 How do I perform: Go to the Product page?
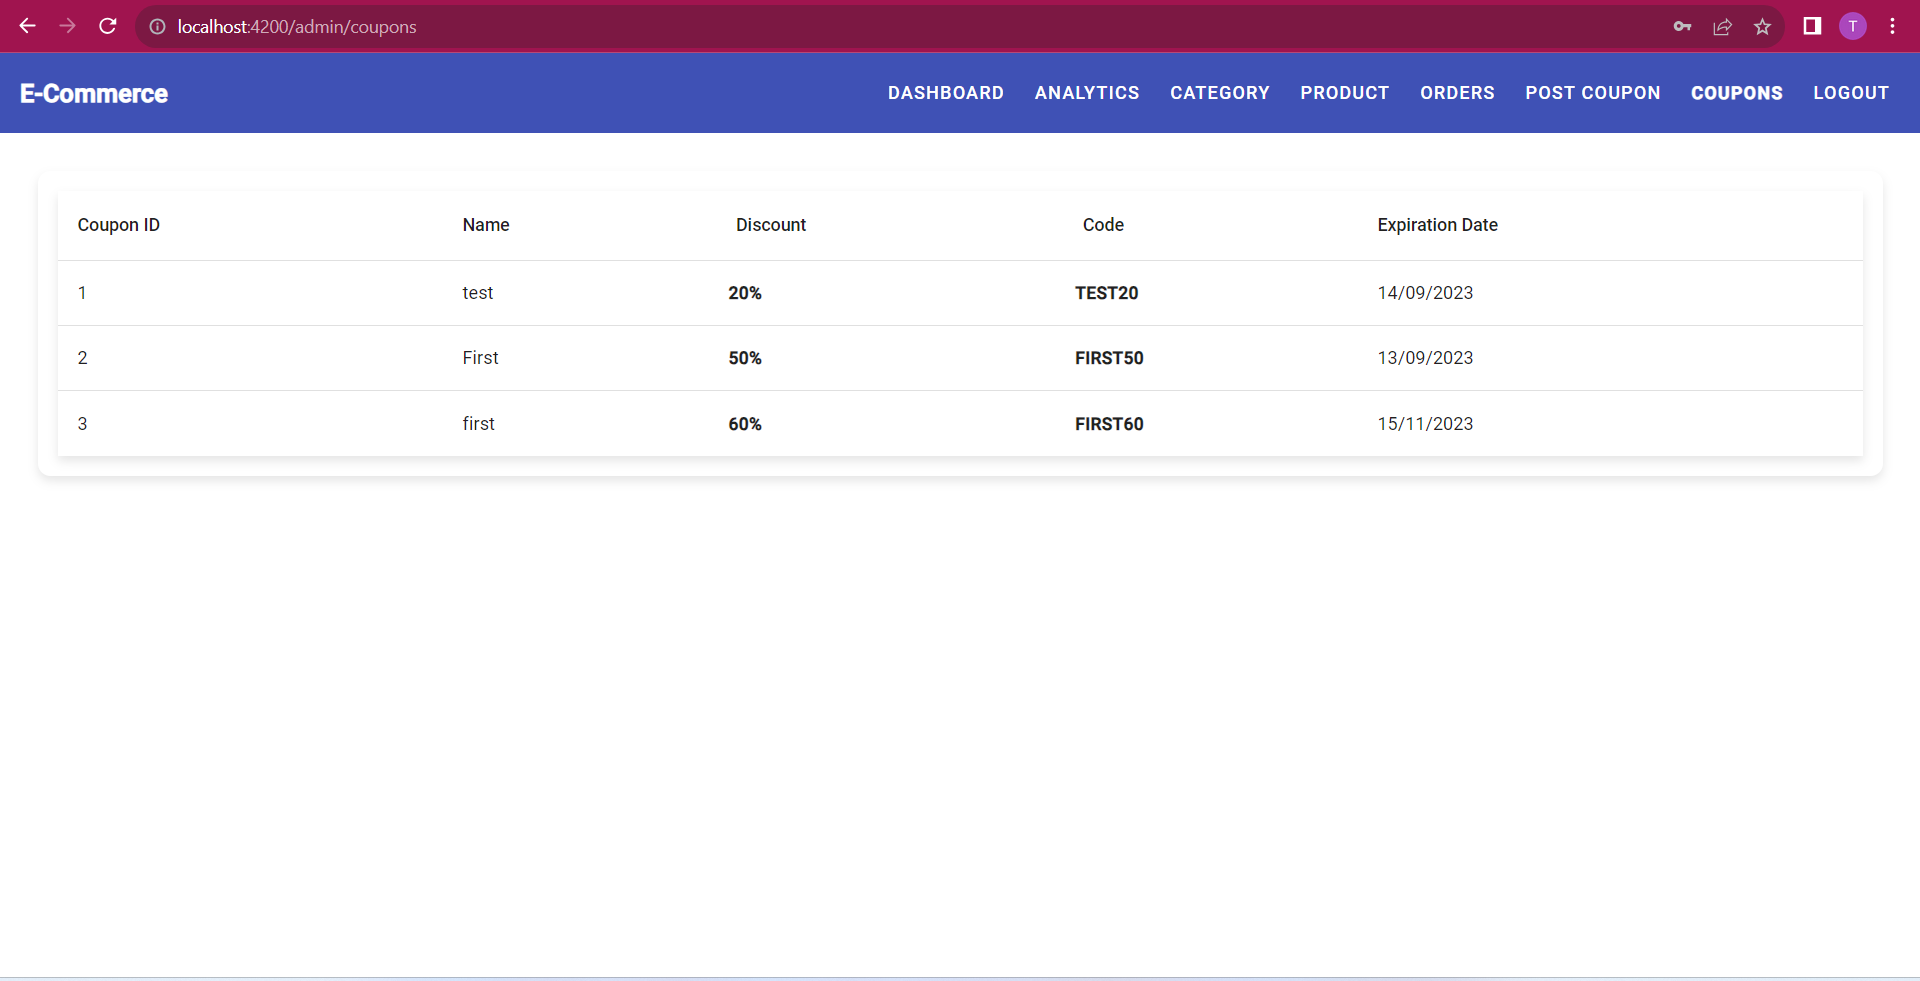(1345, 93)
